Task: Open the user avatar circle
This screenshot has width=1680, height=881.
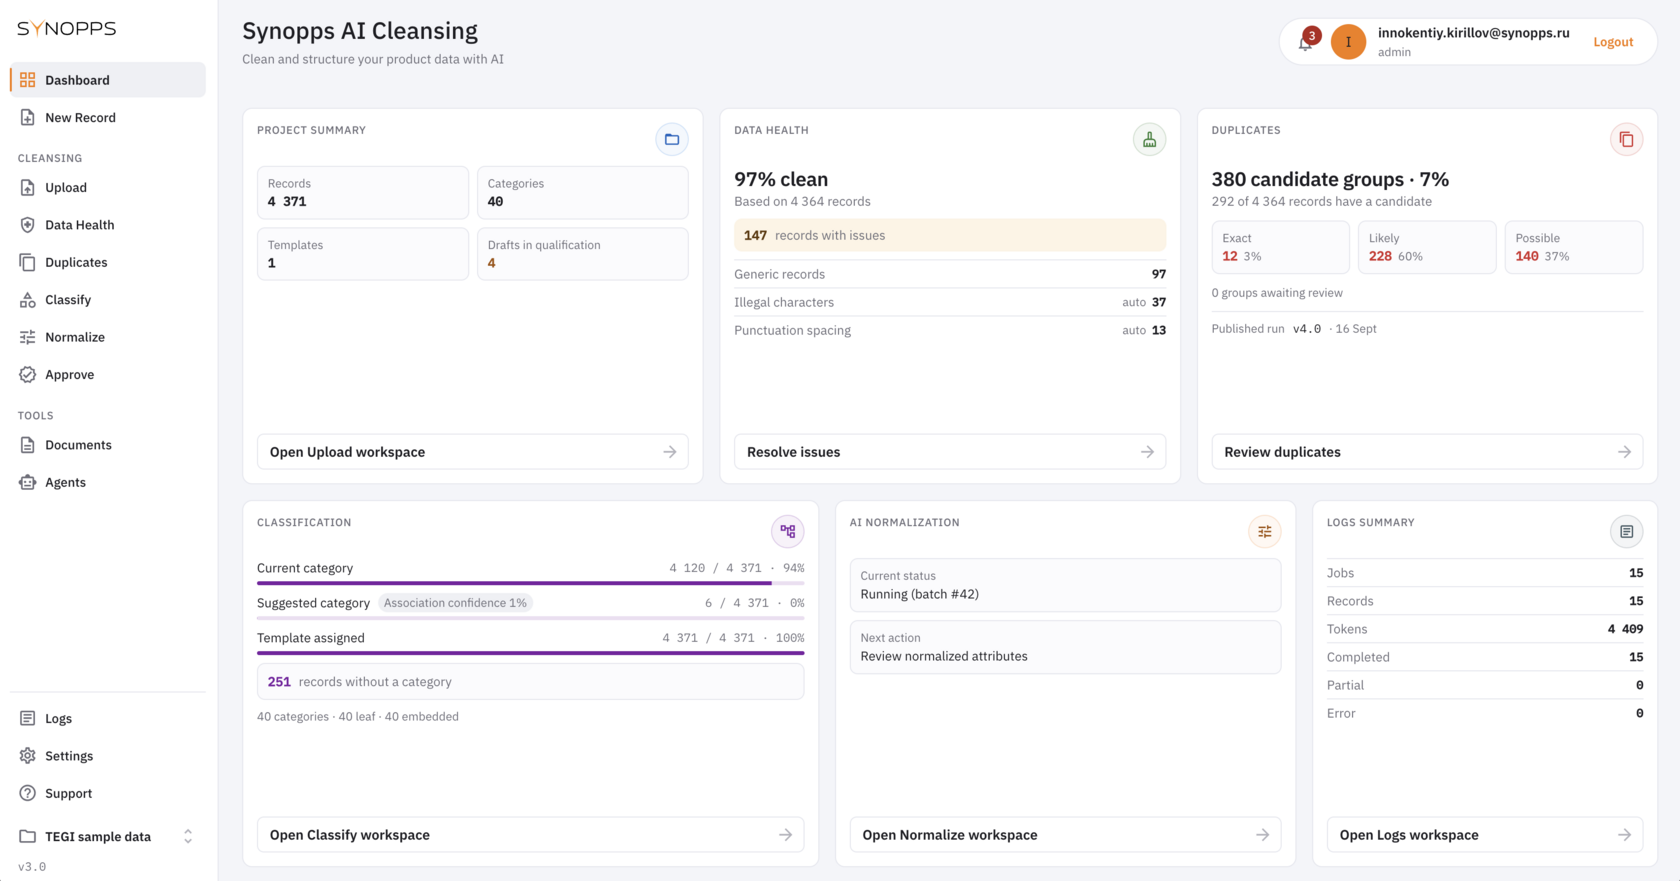Action: (1348, 42)
